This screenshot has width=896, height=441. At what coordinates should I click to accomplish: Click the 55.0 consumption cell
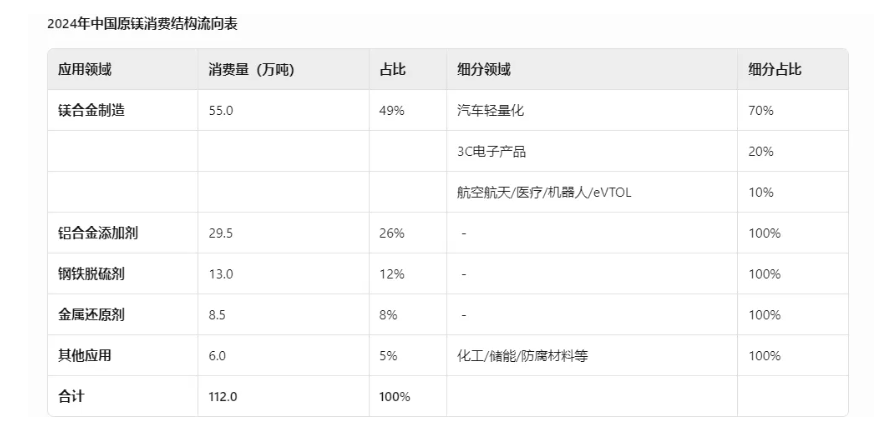(x=220, y=111)
